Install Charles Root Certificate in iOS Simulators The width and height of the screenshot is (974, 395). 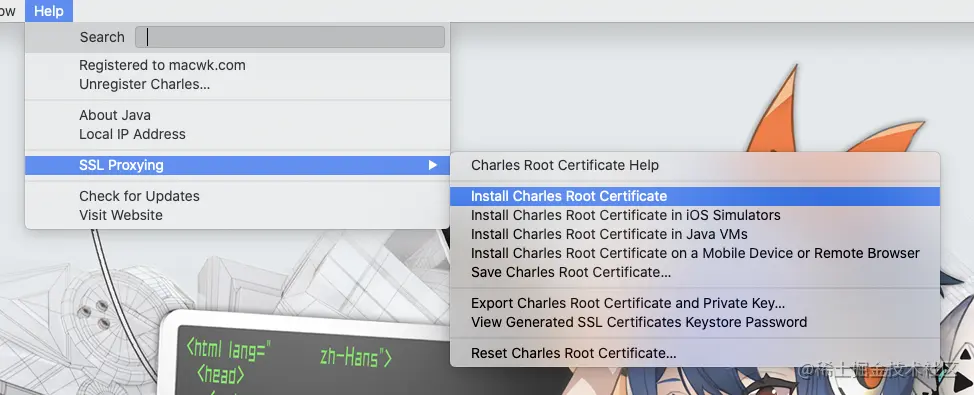[694, 216]
